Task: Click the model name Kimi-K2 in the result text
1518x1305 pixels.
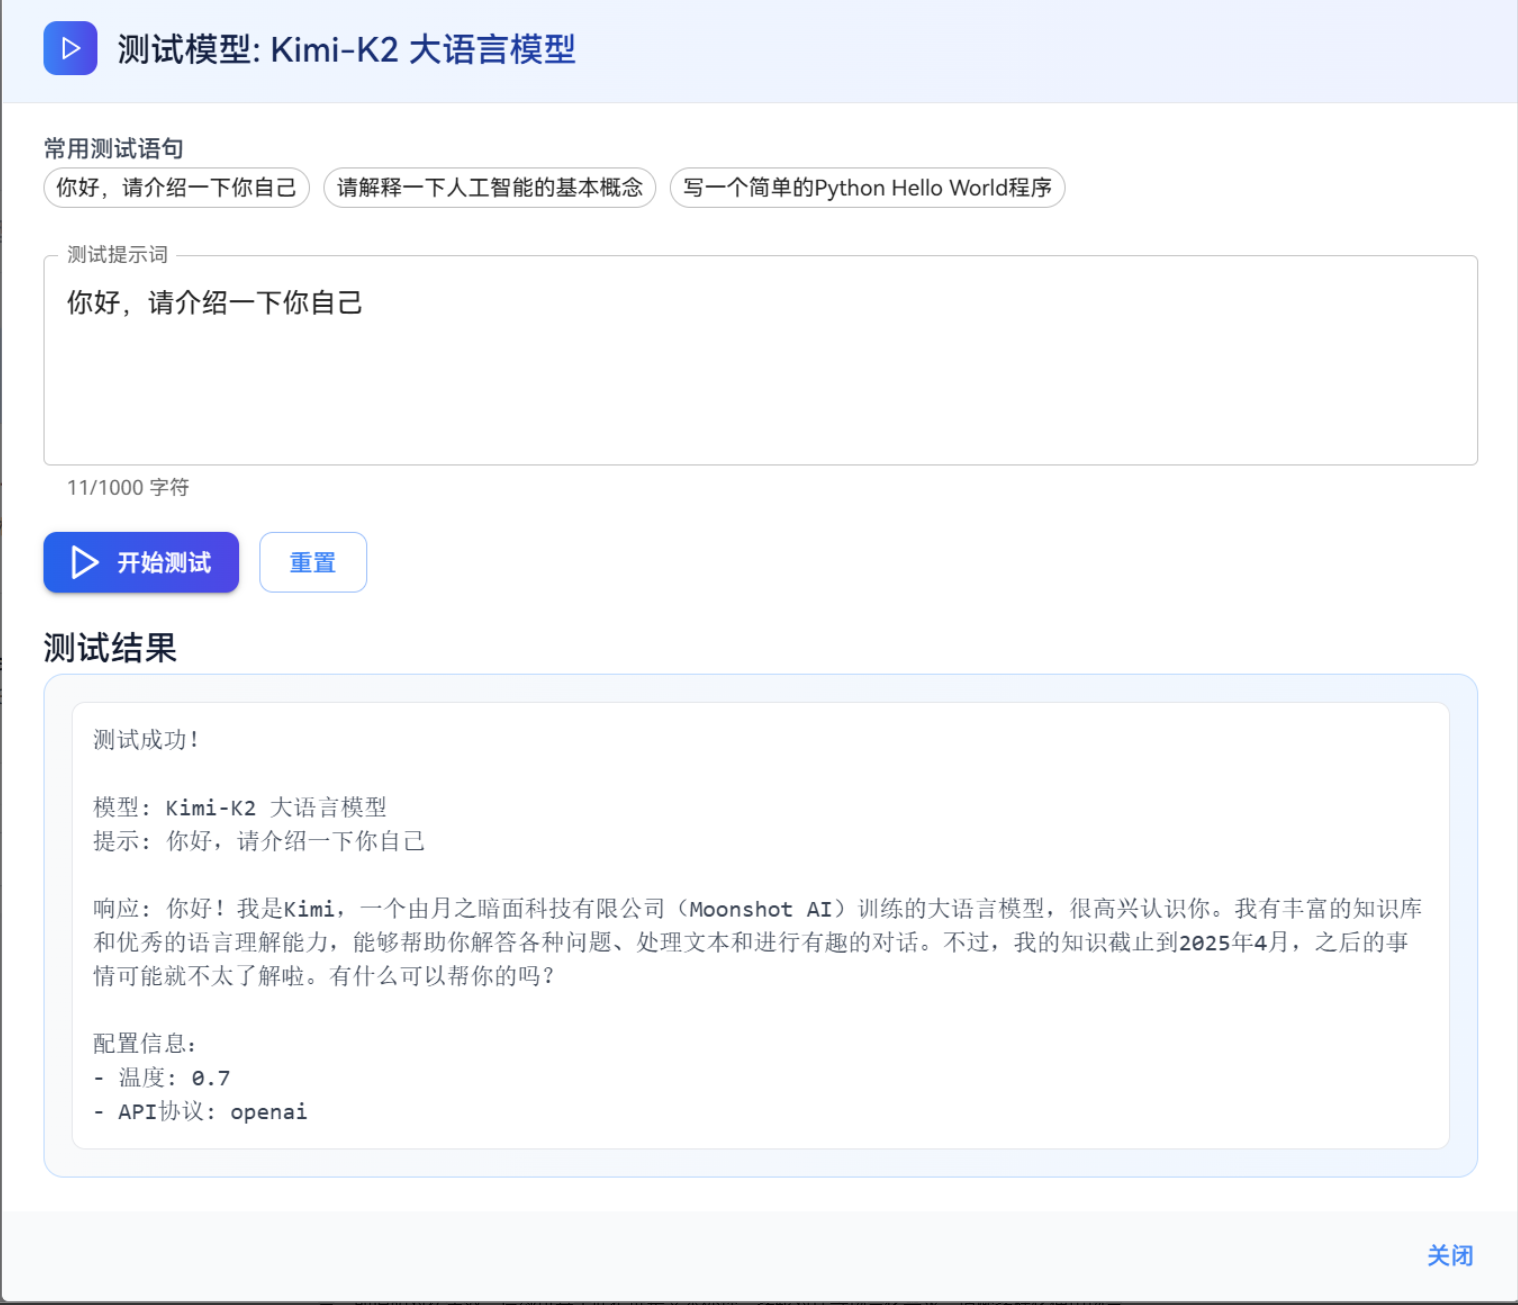Action: point(211,807)
